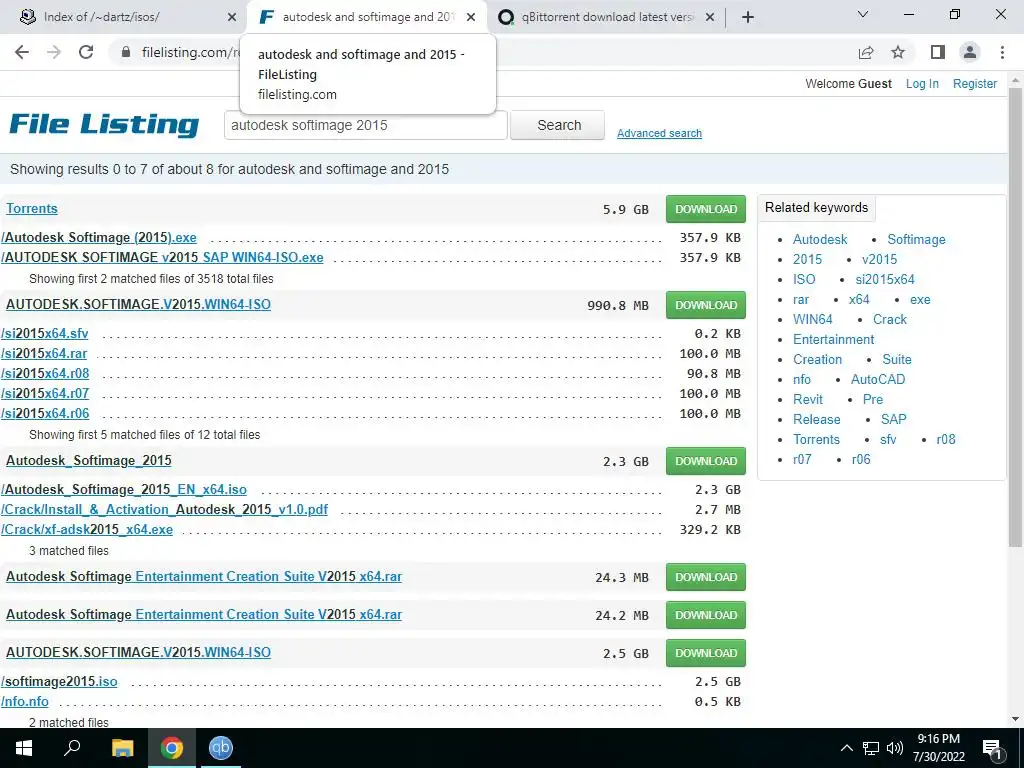This screenshot has height=768, width=1024.
Task: Click the Log In link
Action: click(921, 84)
